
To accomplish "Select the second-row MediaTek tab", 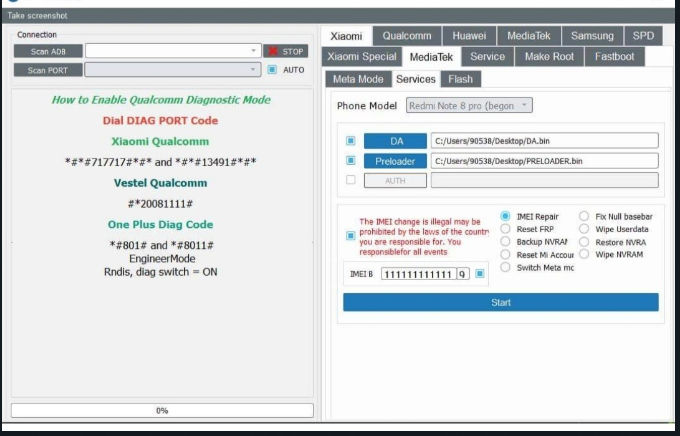I will (431, 57).
